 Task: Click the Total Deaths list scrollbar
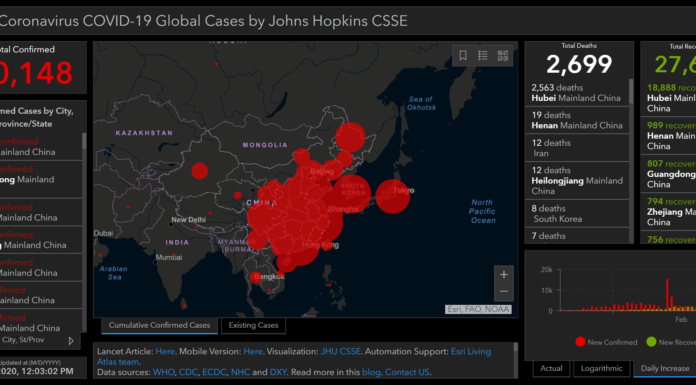point(631,91)
